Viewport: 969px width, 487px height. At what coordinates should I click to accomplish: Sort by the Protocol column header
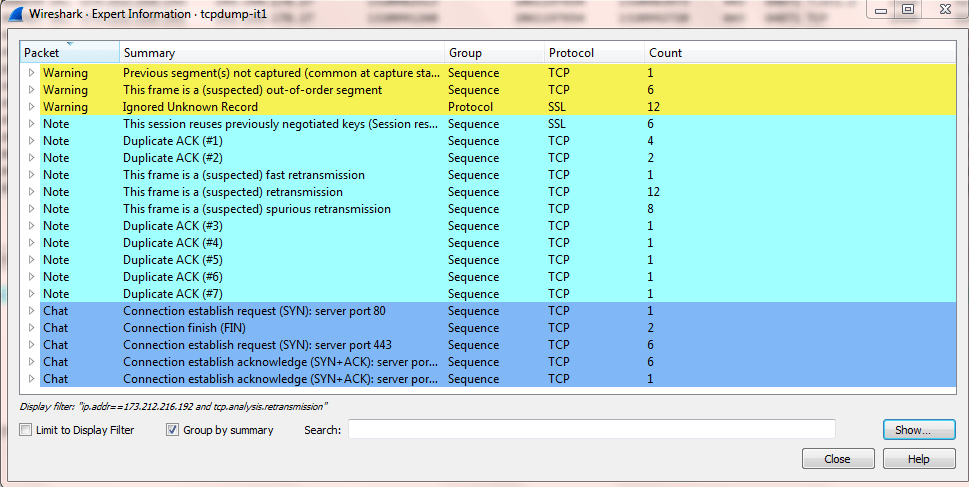tap(593, 53)
